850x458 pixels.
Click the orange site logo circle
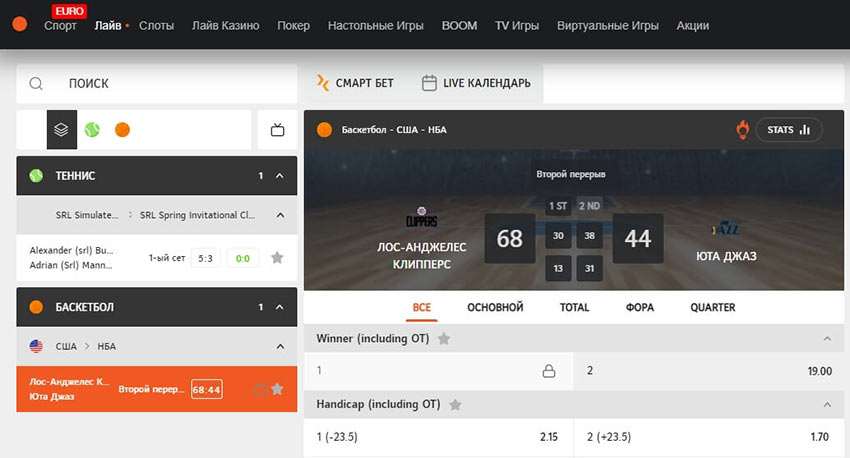point(20,24)
